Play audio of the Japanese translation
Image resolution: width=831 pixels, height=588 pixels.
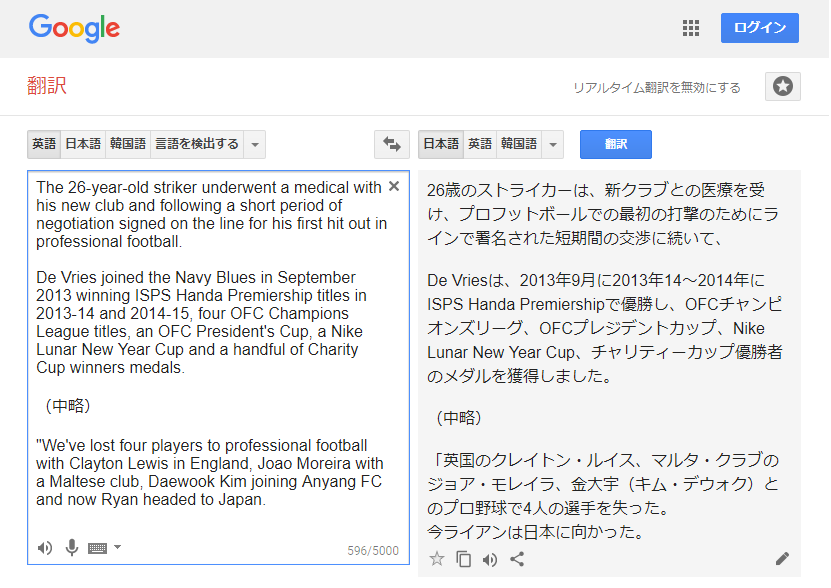[x=490, y=559]
